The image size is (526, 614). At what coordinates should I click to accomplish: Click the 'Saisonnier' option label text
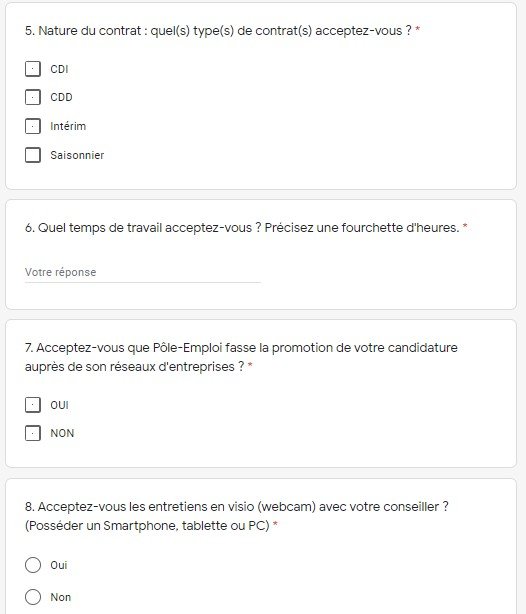coord(77,155)
